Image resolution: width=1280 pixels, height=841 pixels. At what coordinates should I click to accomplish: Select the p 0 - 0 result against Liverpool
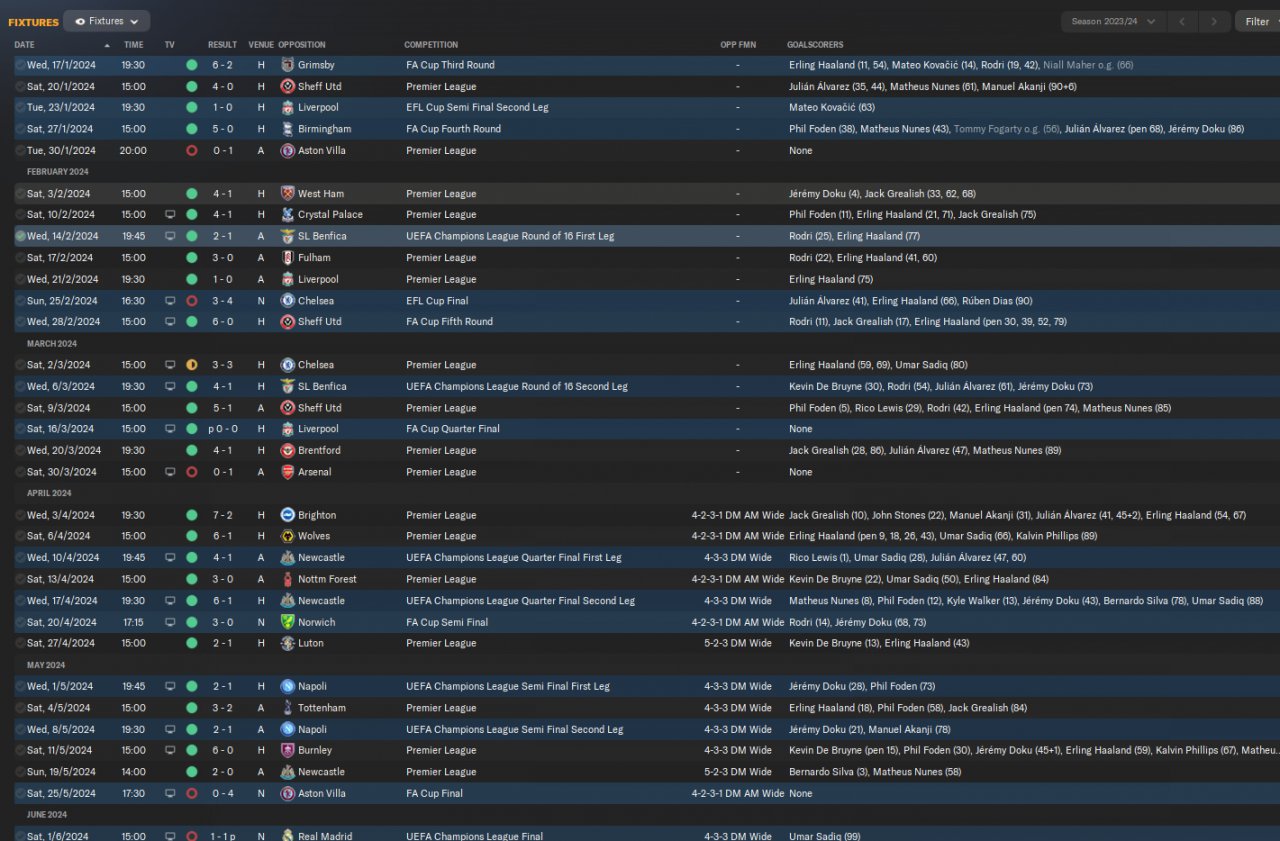[221, 429]
